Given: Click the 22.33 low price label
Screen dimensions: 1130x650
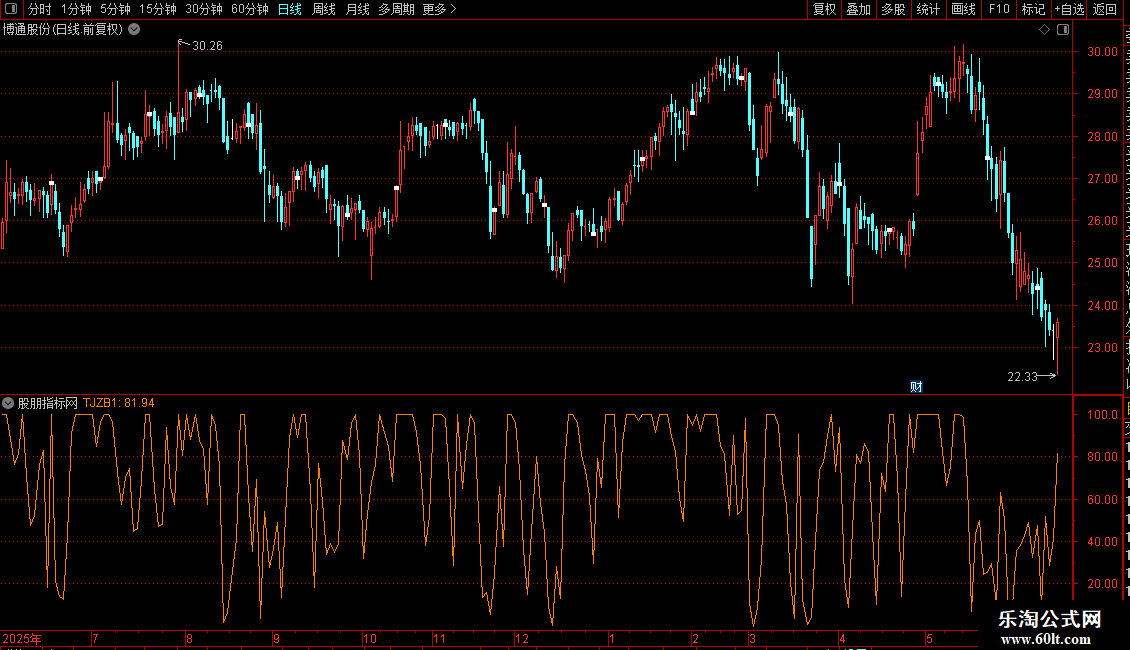Looking at the screenshot, I should (1022, 377).
